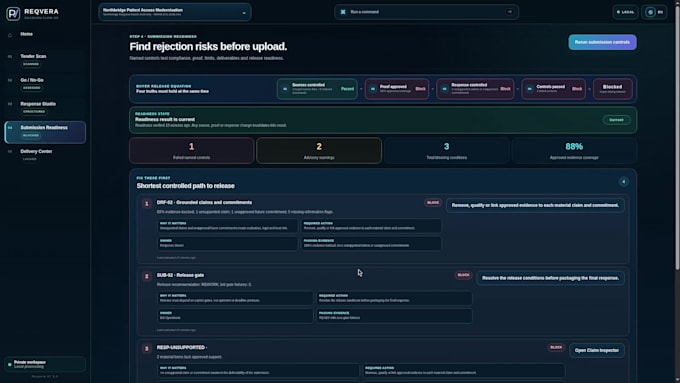This screenshot has height=383, width=680.
Task: Click the number 2 badge beside SUB-02
Action: pyautogui.click(x=147, y=276)
